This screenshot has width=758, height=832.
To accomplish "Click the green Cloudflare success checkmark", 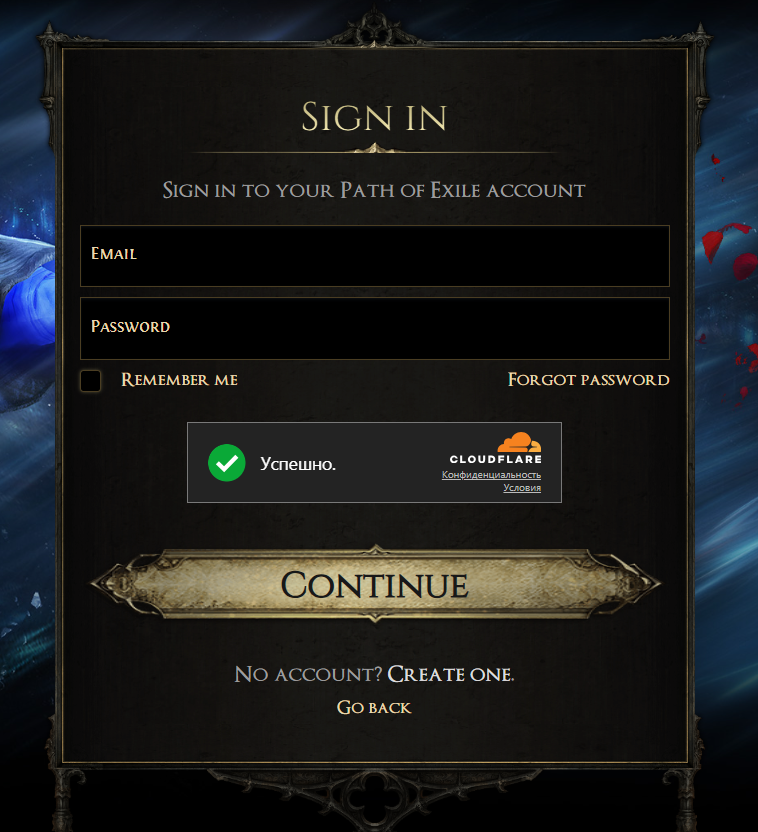I will click(226, 463).
